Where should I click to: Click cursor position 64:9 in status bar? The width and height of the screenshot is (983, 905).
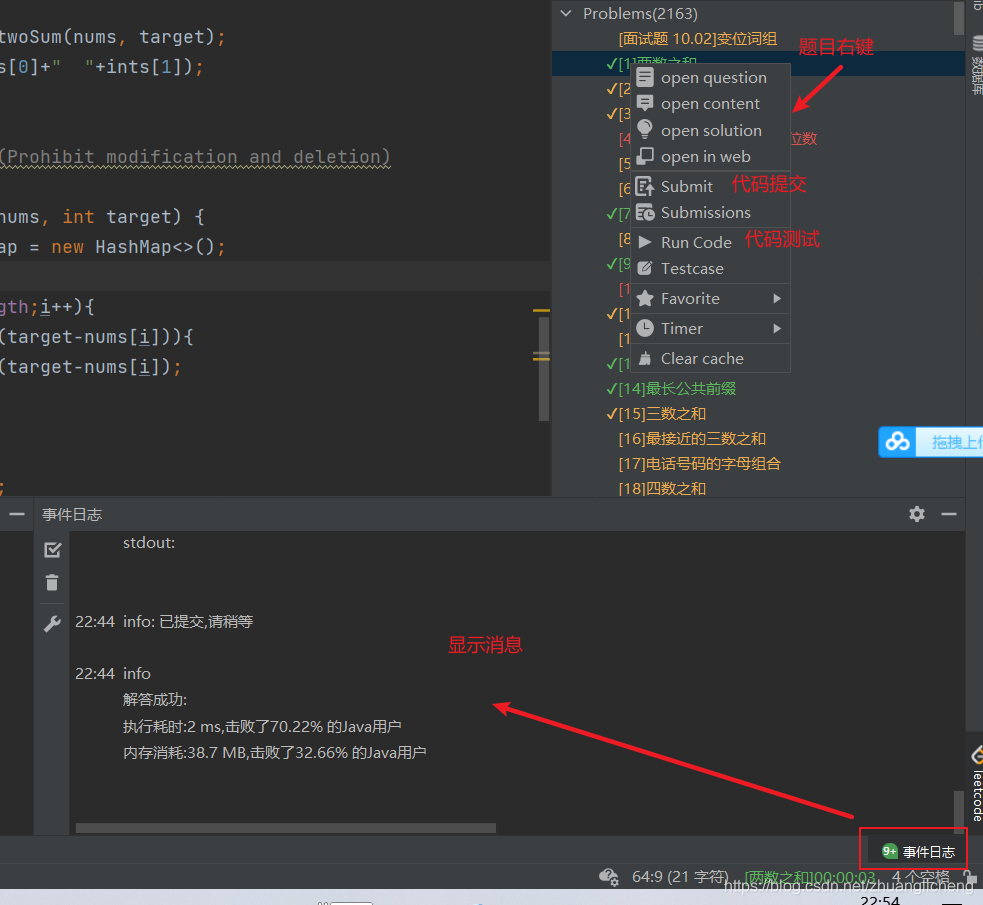pos(680,876)
